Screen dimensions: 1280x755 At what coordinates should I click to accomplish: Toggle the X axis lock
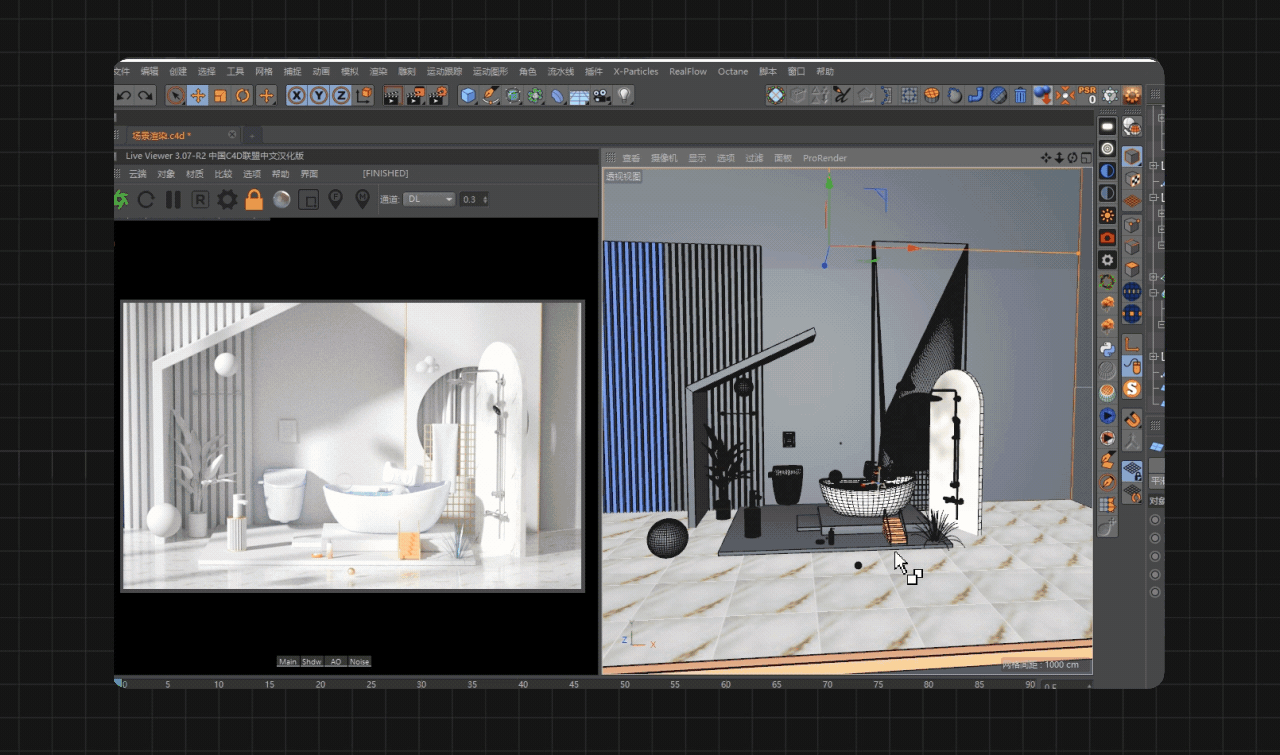point(296,96)
